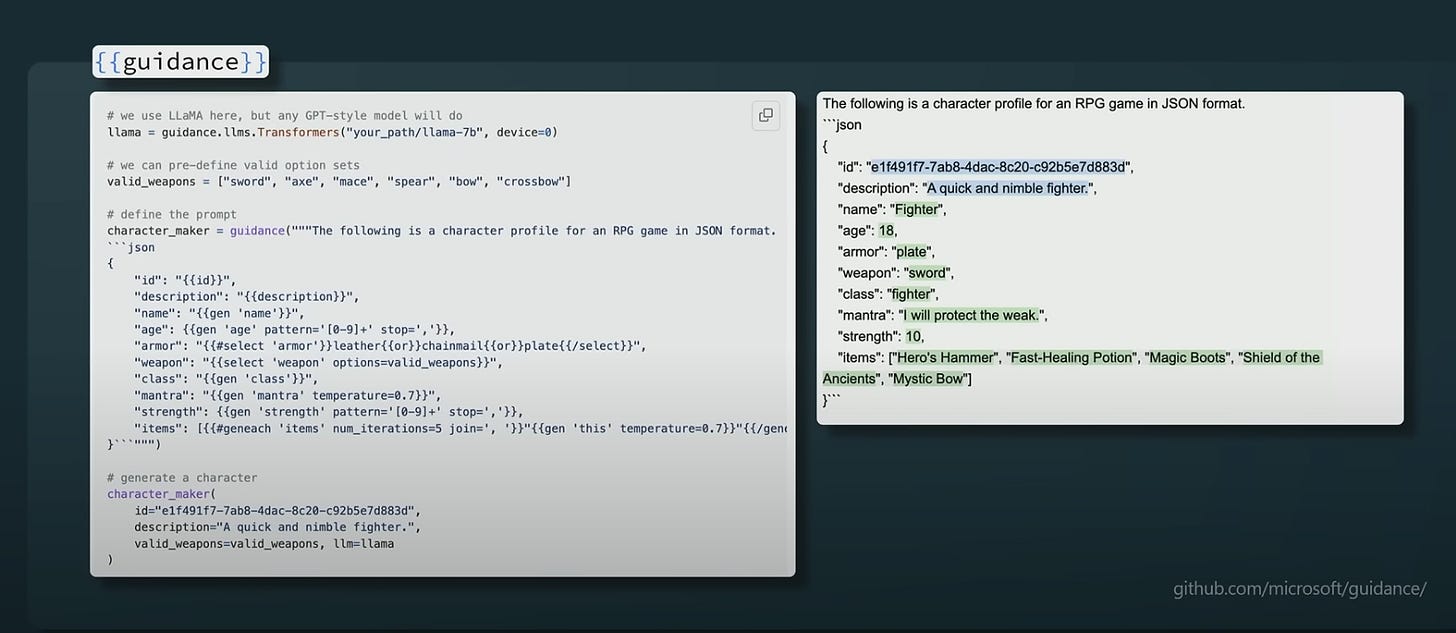This screenshot has width=1456, height=633.
Task: Click the '{{#select 'armor'}}' code line
Action: tap(390, 346)
